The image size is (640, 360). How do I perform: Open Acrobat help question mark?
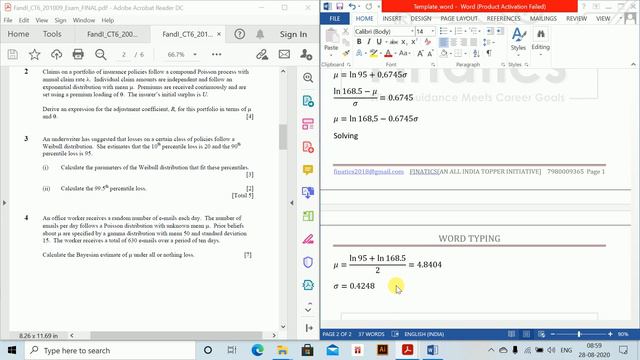tap(240, 34)
